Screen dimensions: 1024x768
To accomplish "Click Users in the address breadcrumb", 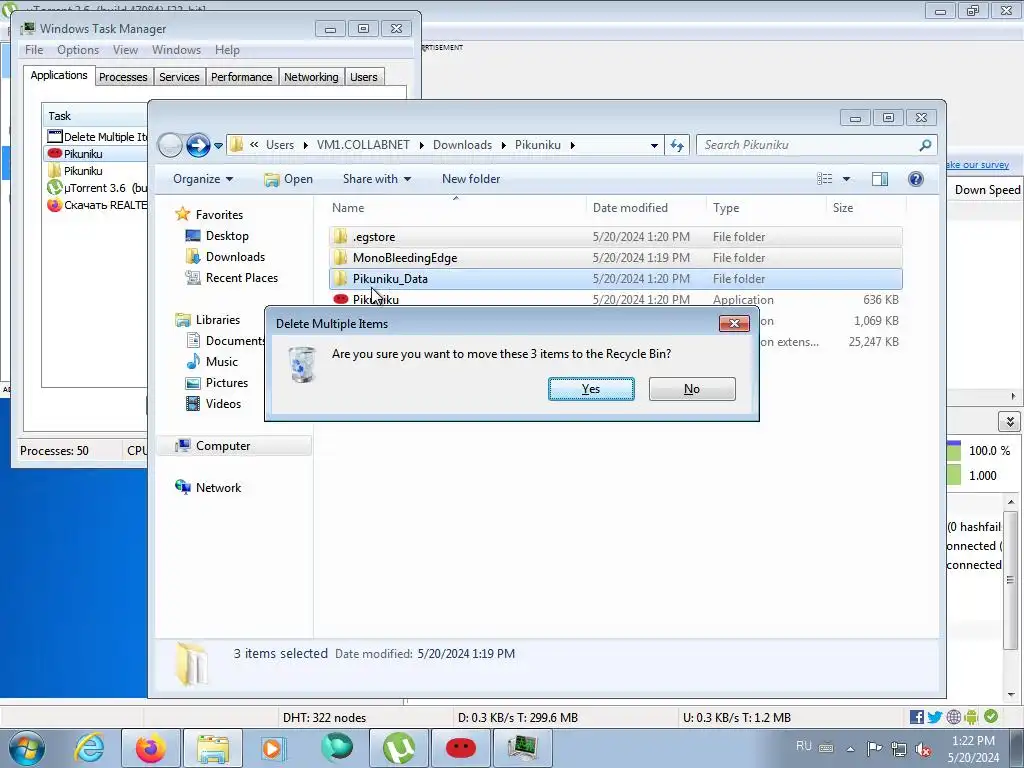I will point(280,145).
